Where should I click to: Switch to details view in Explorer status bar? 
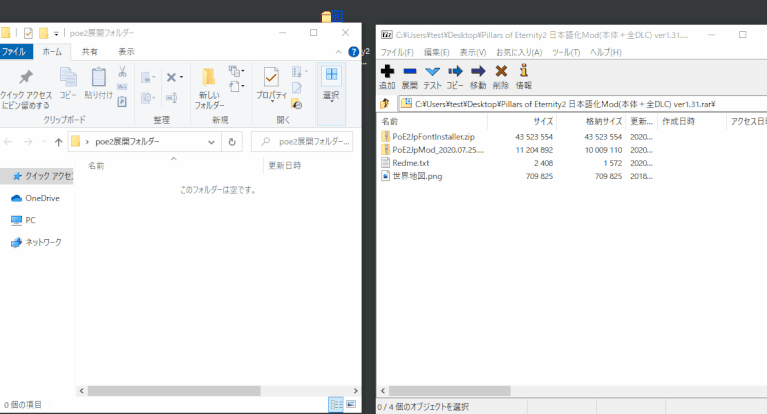click(x=335, y=404)
